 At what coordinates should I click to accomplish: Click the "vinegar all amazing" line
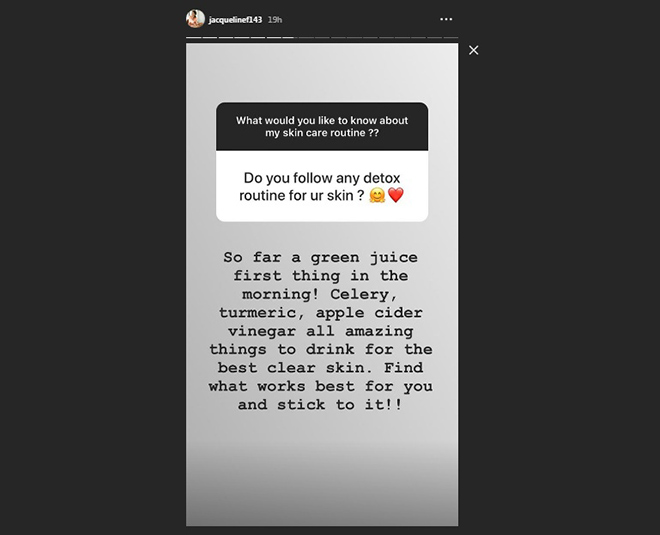[321, 331]
